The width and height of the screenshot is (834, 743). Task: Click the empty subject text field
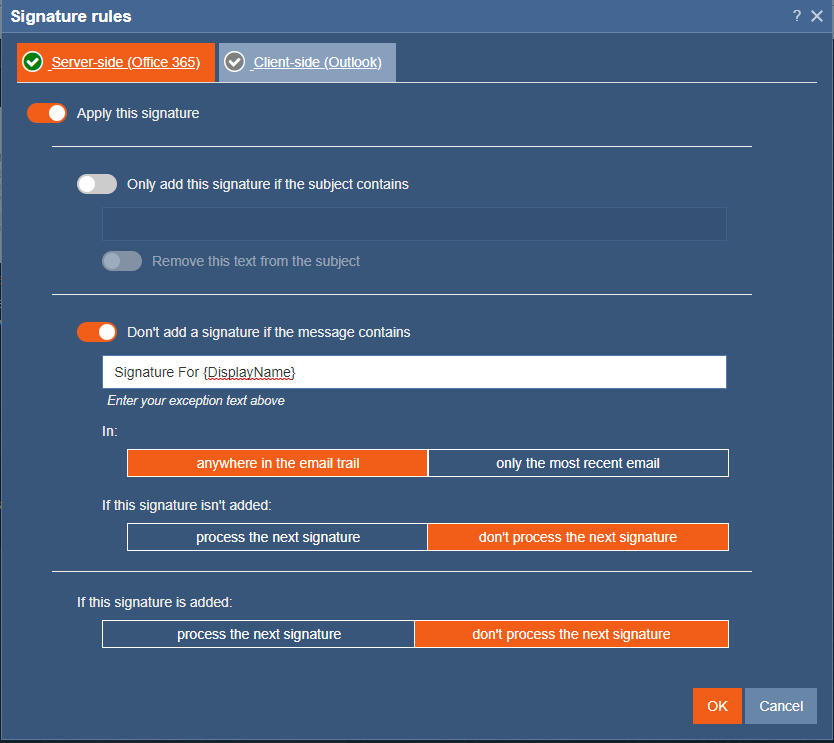tap(413, 223)
